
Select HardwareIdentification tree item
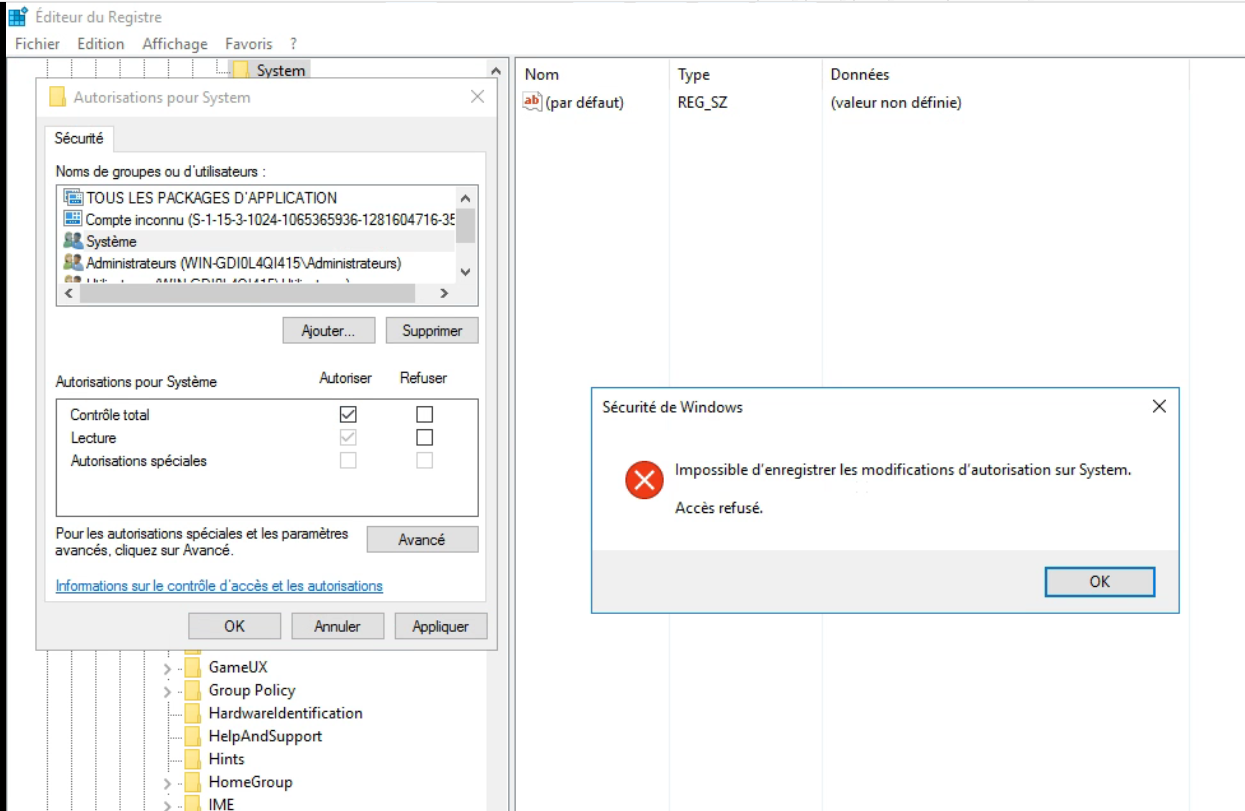tap(285, 713)
